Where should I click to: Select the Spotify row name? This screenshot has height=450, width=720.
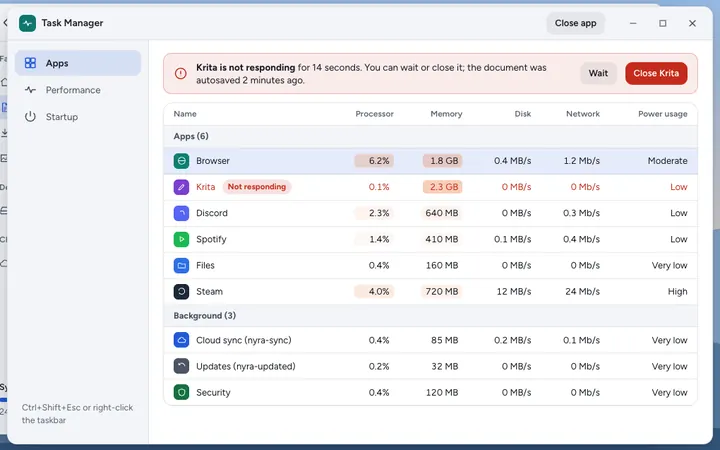(211, 239)
